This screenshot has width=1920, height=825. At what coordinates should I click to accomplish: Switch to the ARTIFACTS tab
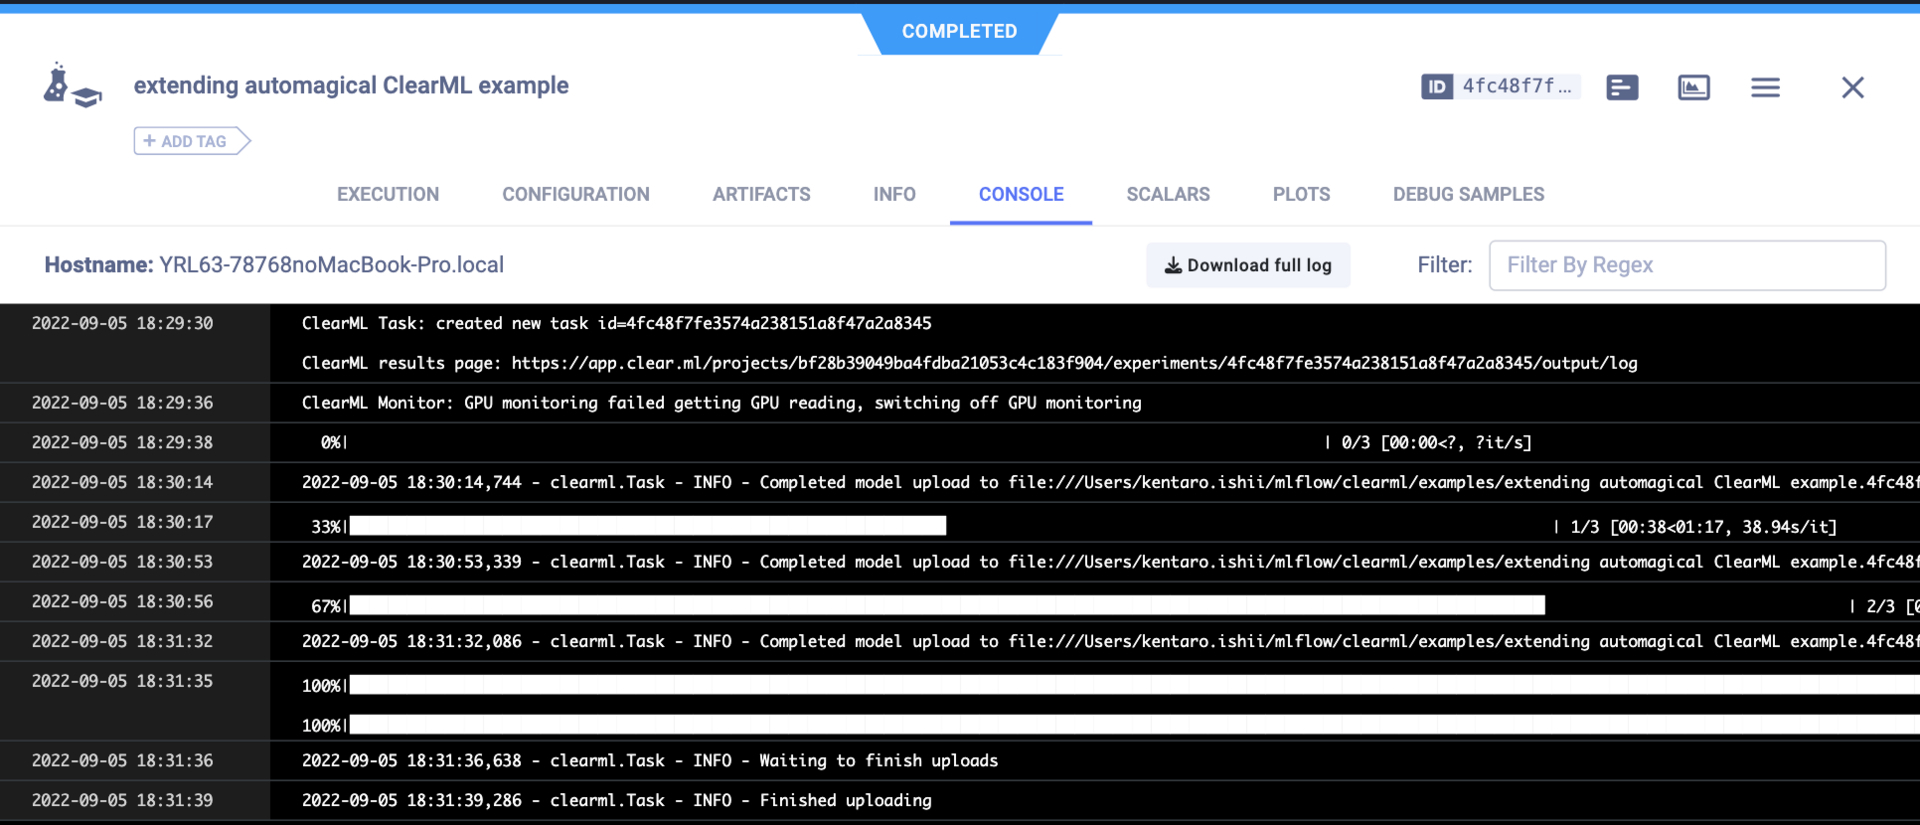point(762,194)
